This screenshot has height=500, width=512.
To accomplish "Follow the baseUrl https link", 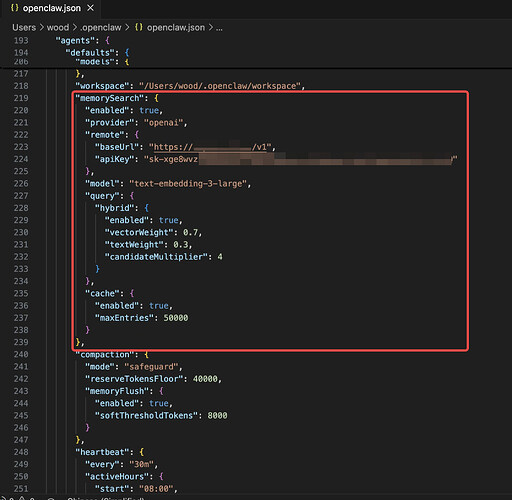I will [x=212, y=147].
